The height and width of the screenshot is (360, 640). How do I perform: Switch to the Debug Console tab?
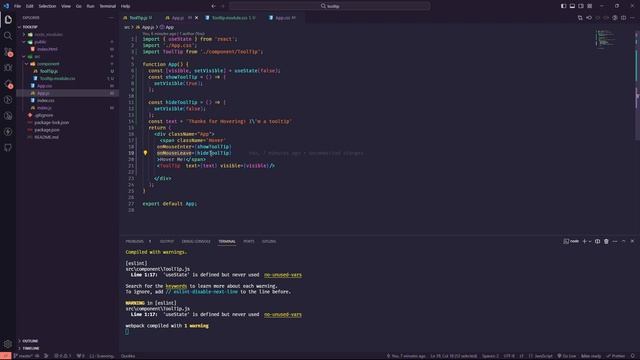(196, 241)
